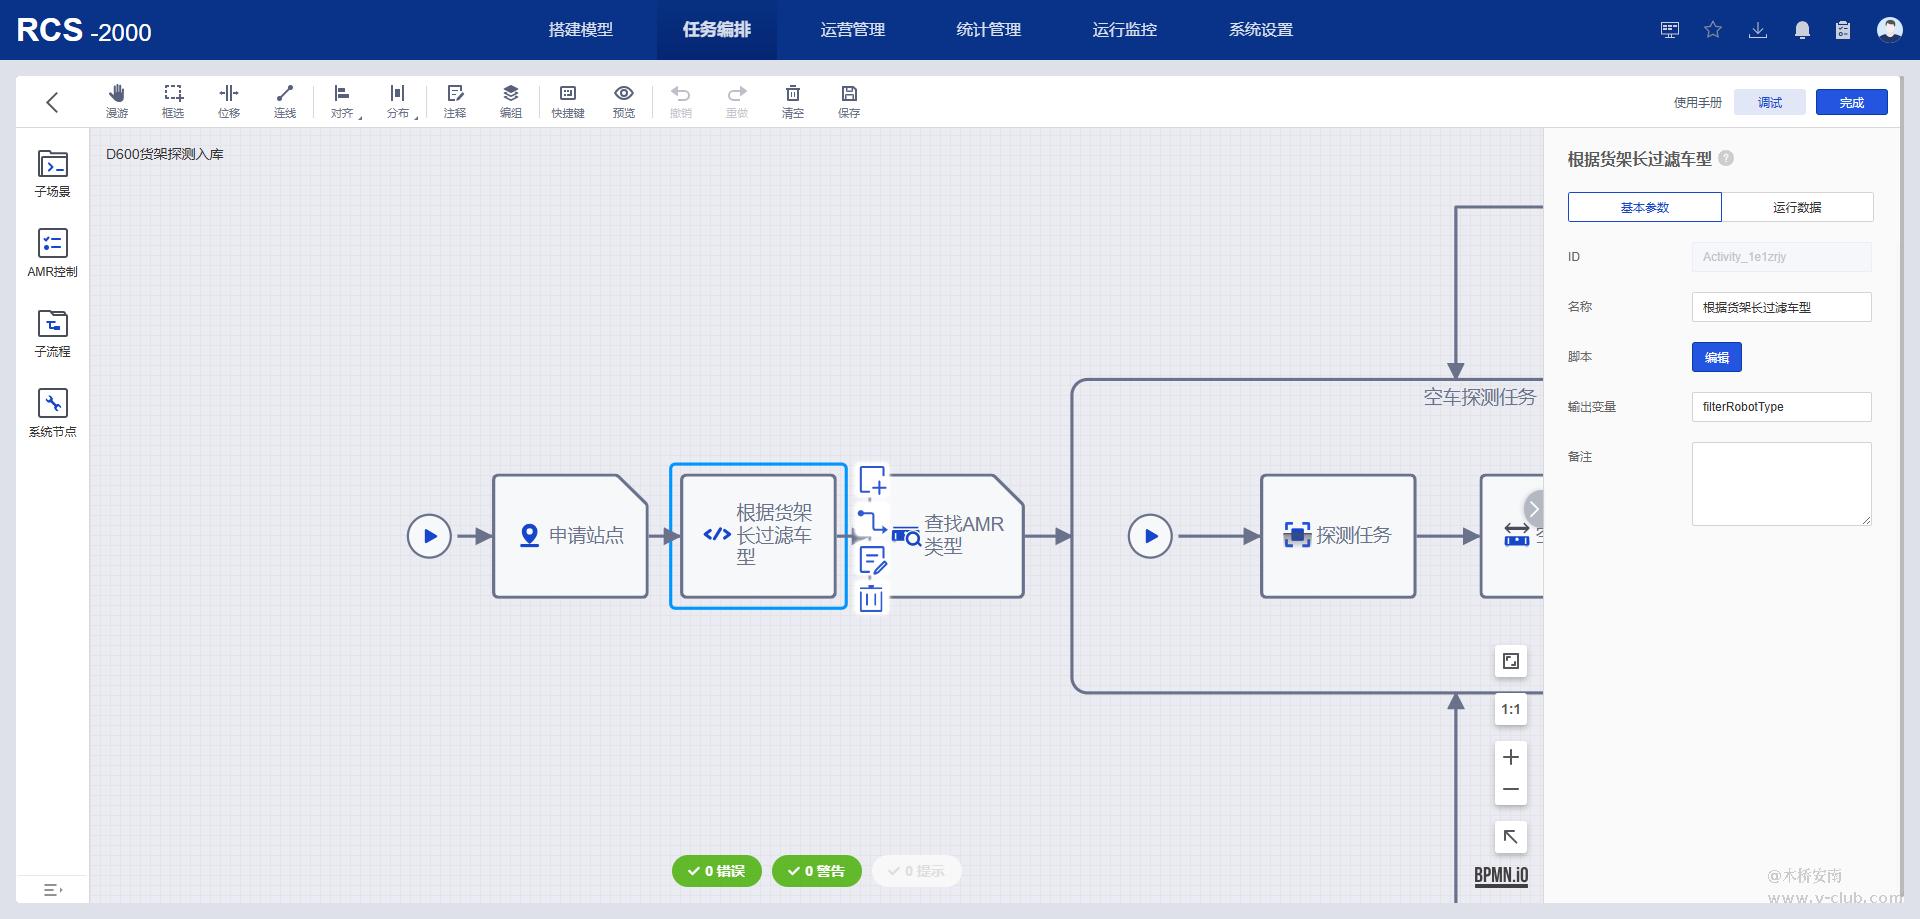This screenshot has width=1920, height=919.
Task: Delete selected node via context trash icon
Action: click(871, 599)
